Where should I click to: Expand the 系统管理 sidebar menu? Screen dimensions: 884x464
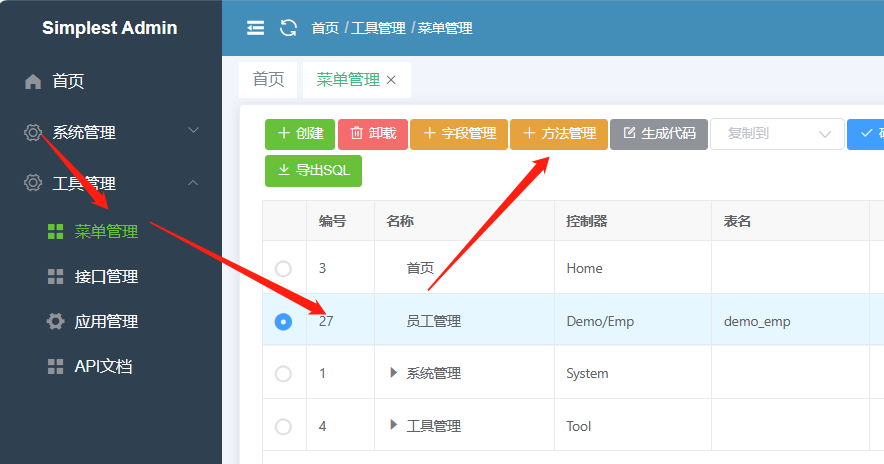(110, 132)
